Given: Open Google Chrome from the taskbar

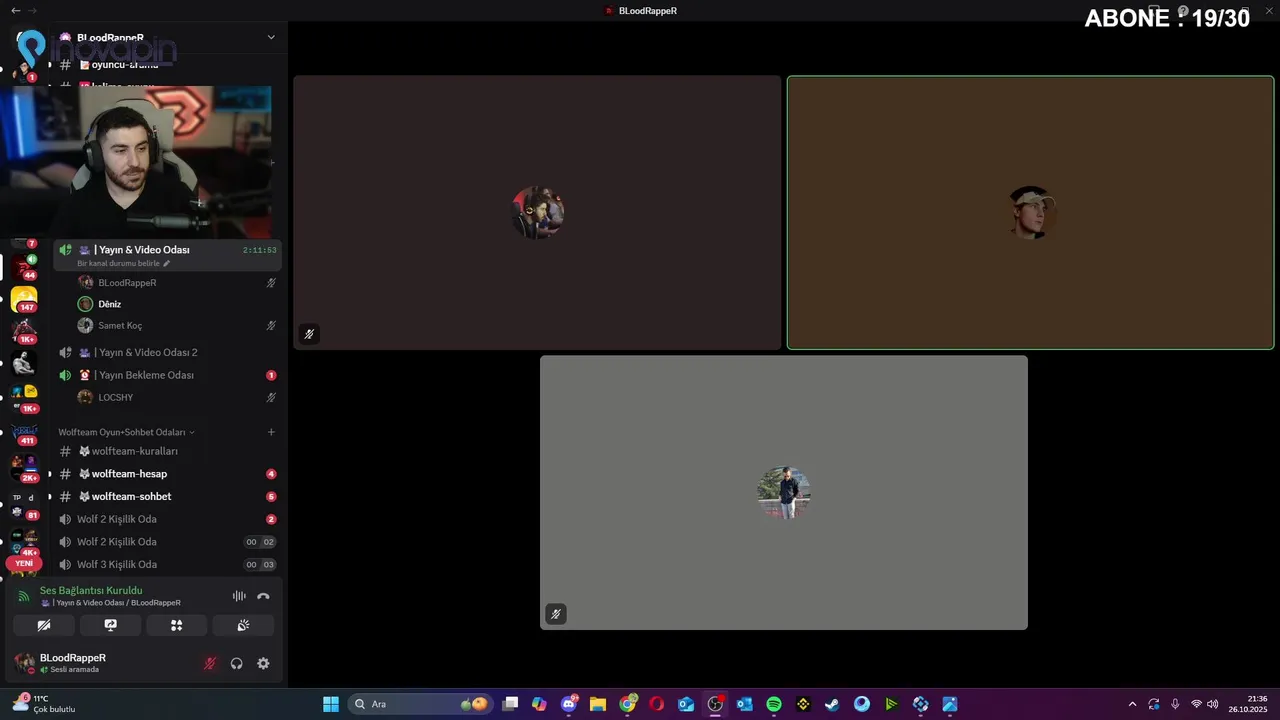Looking at the screenshot, I should point(627,704).
